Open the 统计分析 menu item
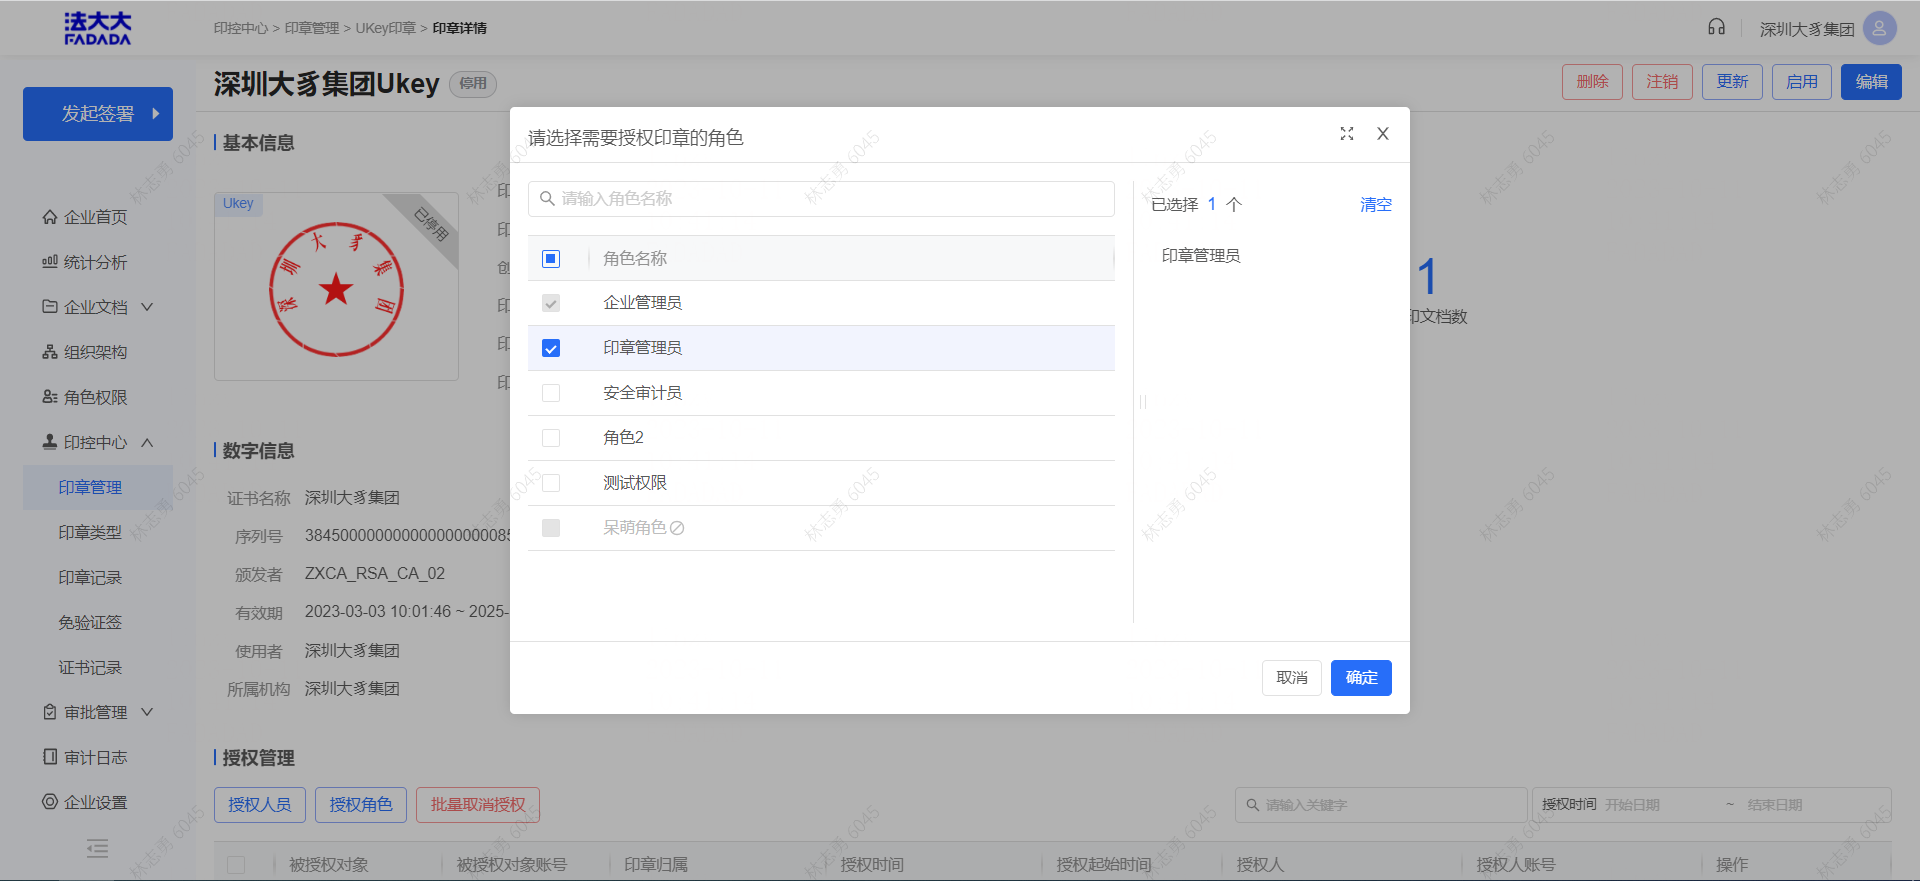The width and height of the screenshot is (1920, 881). click(x=97, y=262)
